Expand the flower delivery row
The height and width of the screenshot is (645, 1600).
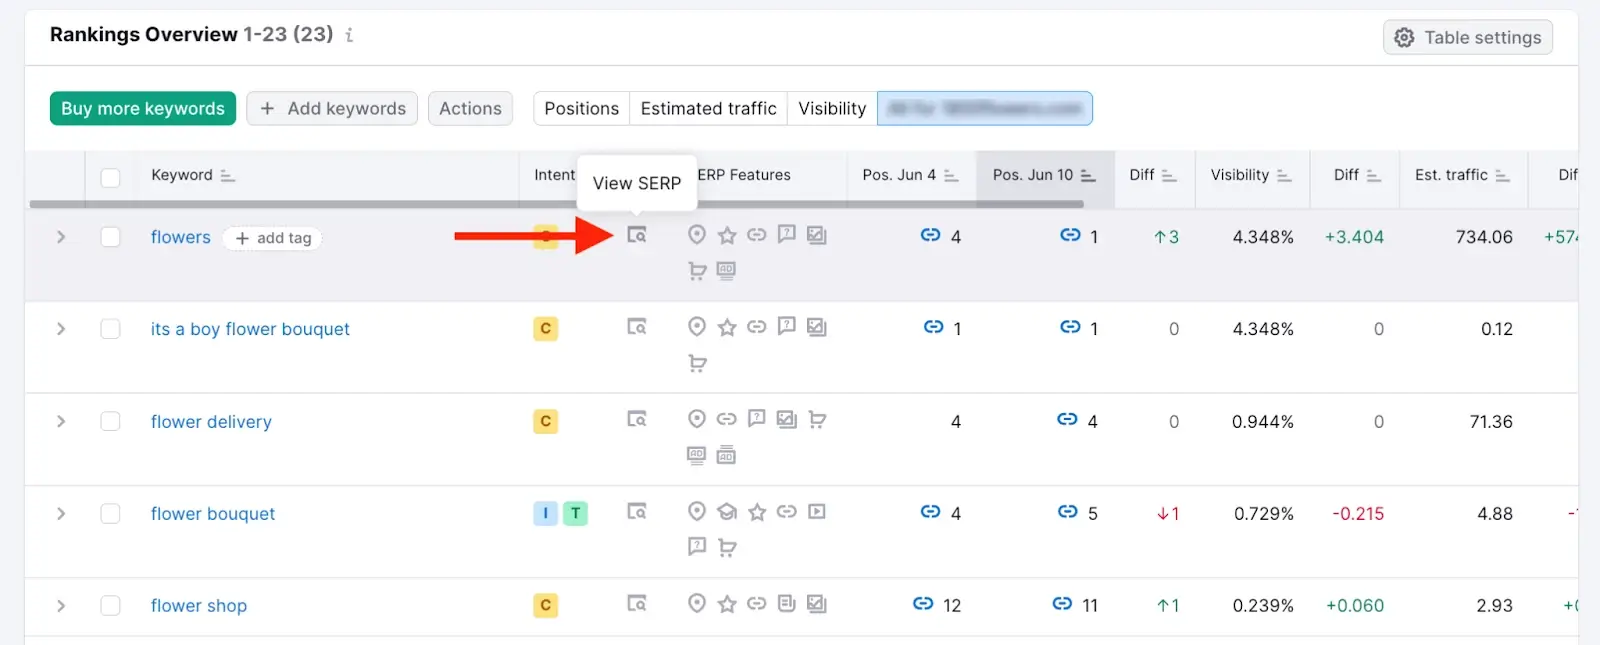(x=61, y=421)
